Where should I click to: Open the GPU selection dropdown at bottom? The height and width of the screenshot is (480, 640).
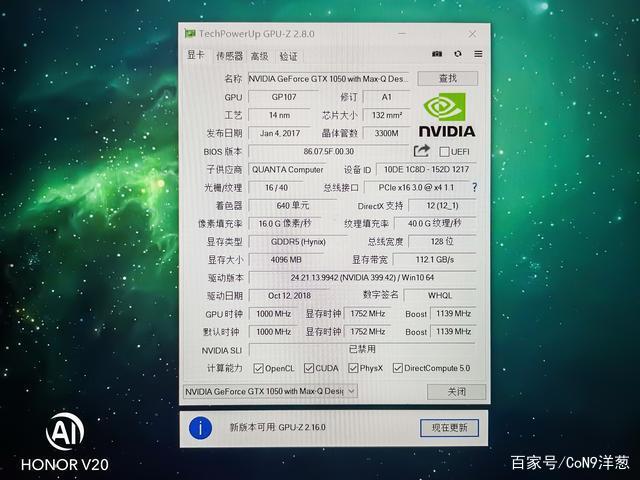pos(271,391)
